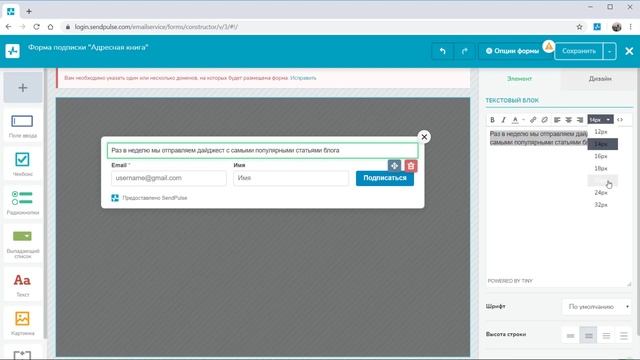Add a dropdown list (Выпадающий список) element
The image size is (640, 360).
click(22, 244)
